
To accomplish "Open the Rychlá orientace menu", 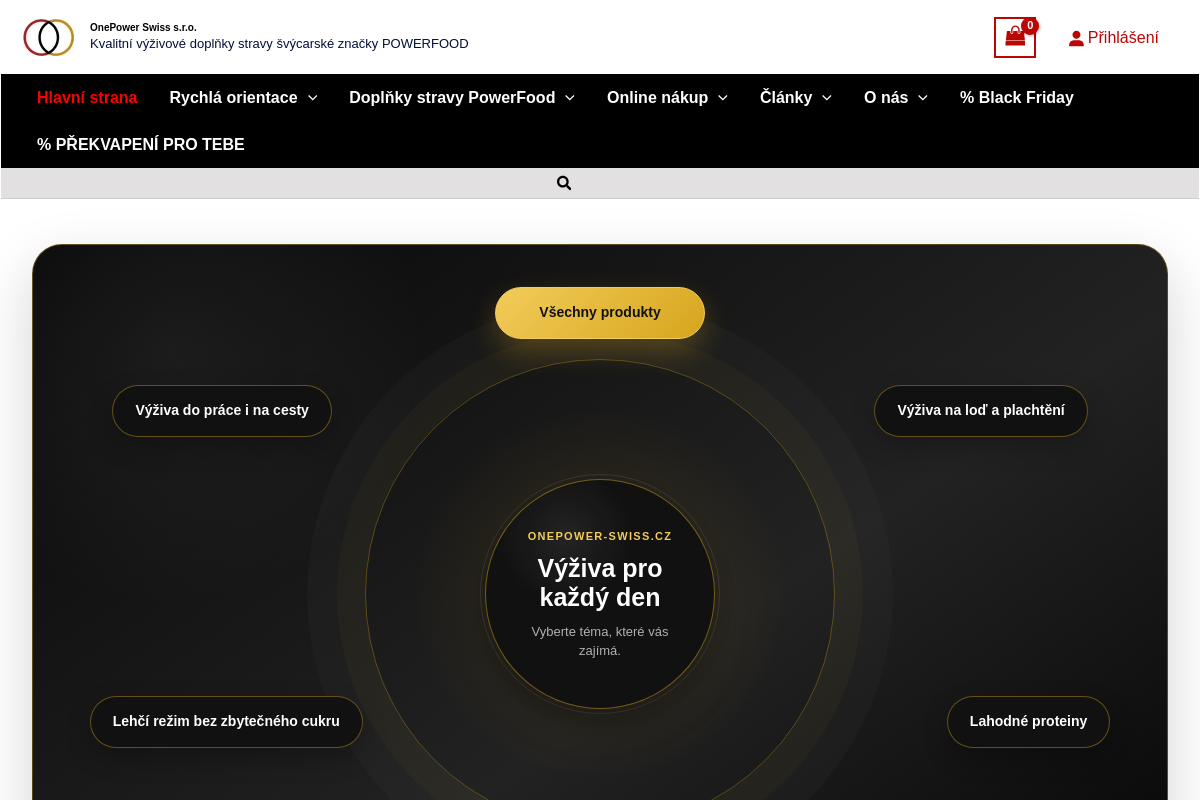I will 233,98.
